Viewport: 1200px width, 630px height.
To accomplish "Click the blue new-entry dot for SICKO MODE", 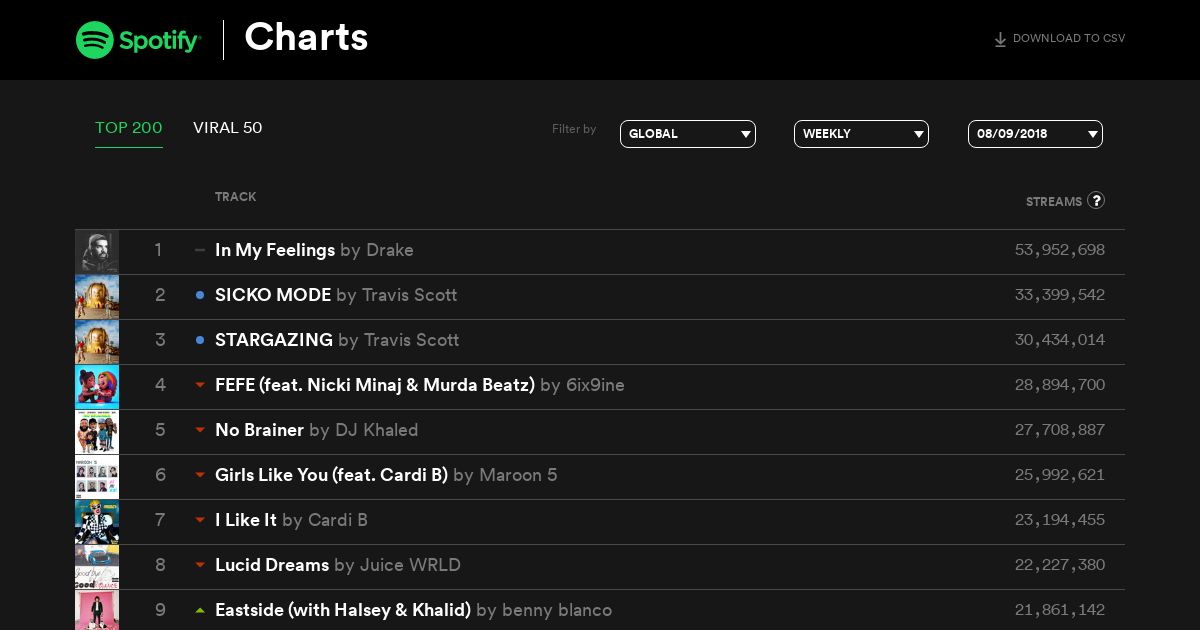I will click(200, 295).
